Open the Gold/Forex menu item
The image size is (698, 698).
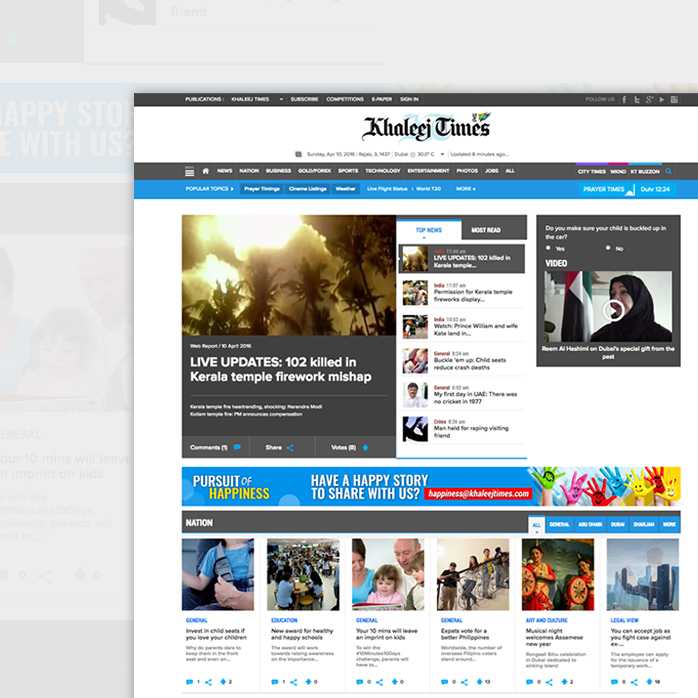314,171
